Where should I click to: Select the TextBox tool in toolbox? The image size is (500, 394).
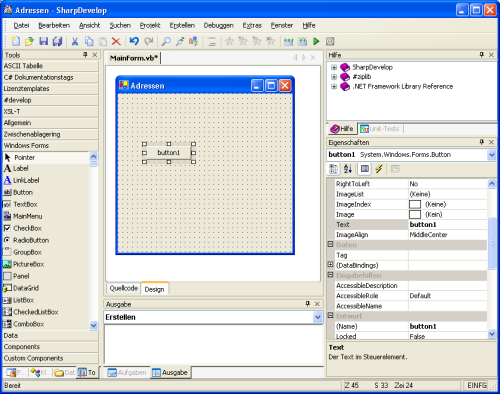pos(21,204)
